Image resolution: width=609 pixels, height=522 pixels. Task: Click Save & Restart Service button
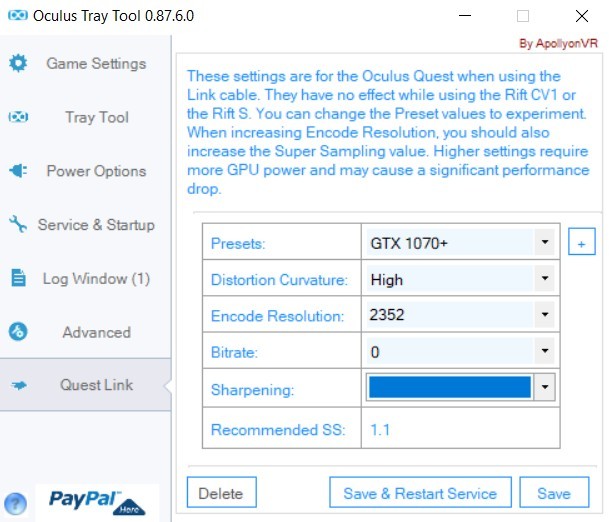[420, 492]
